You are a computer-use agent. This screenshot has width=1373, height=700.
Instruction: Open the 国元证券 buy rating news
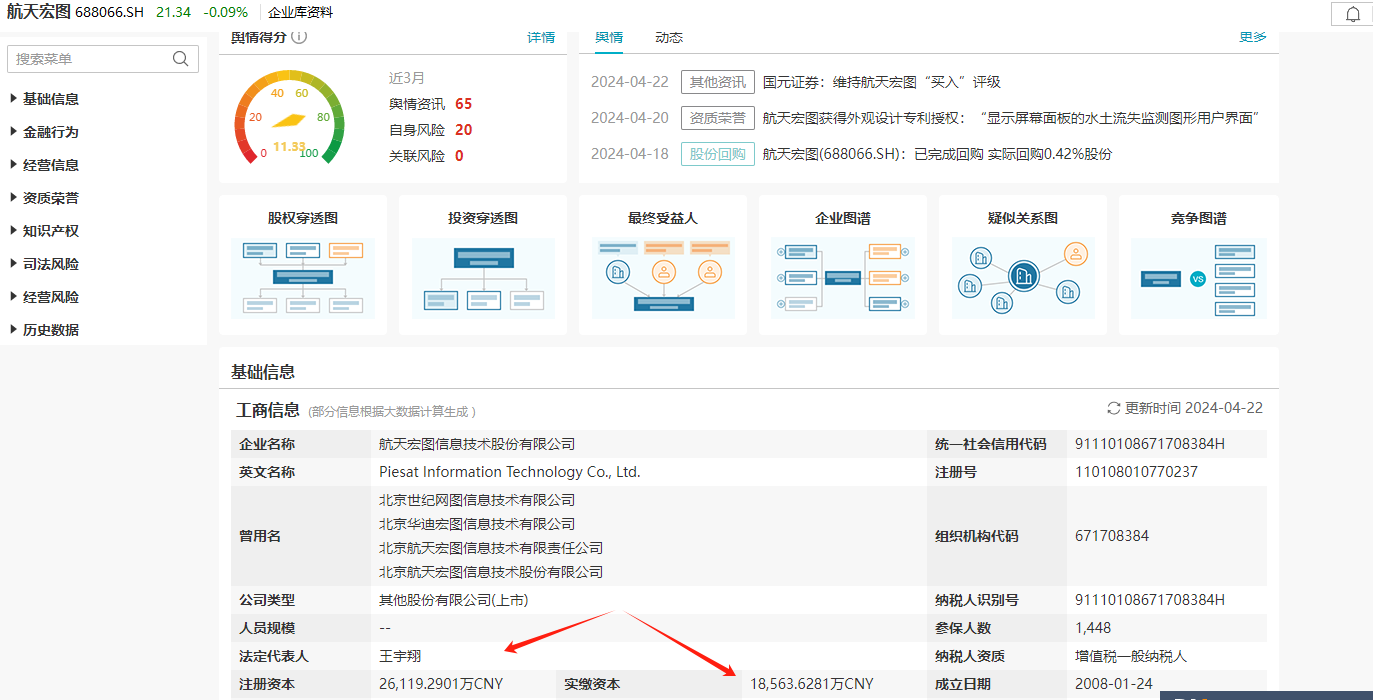881,82
